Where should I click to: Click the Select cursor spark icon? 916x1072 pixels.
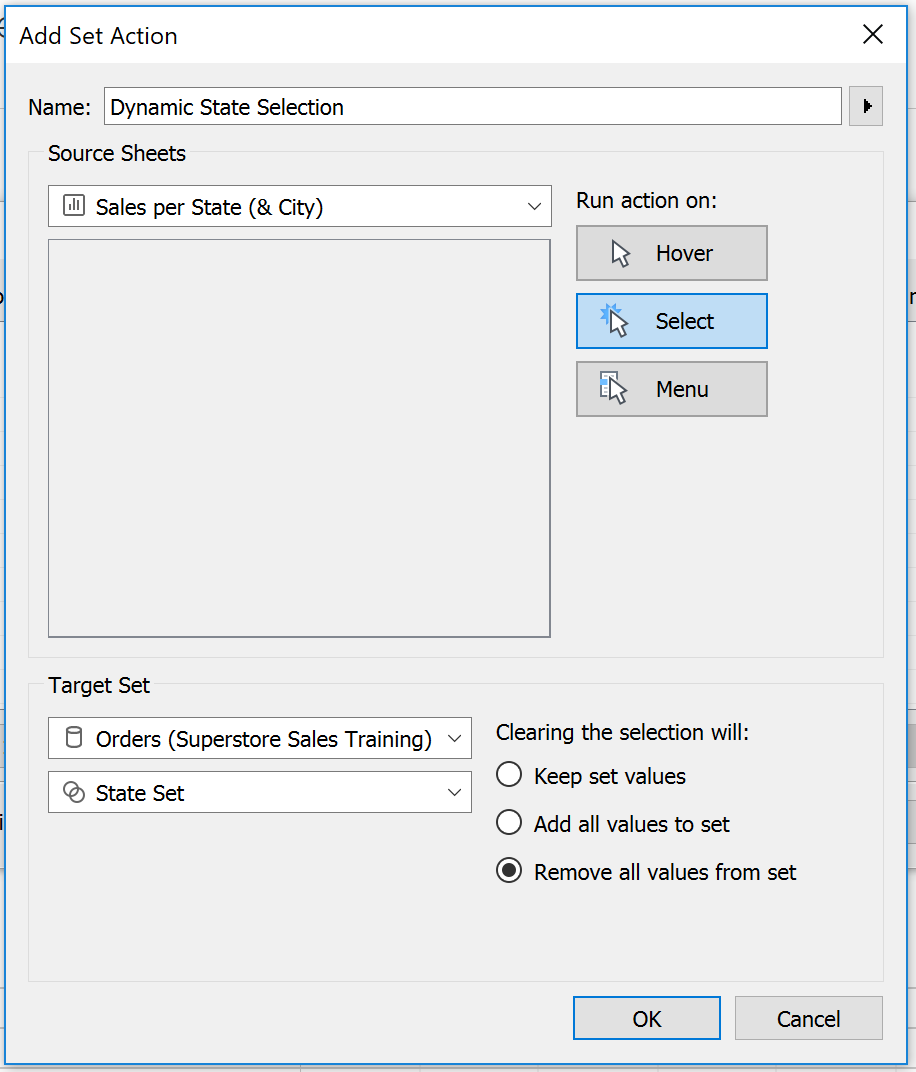tap(614, 320)
